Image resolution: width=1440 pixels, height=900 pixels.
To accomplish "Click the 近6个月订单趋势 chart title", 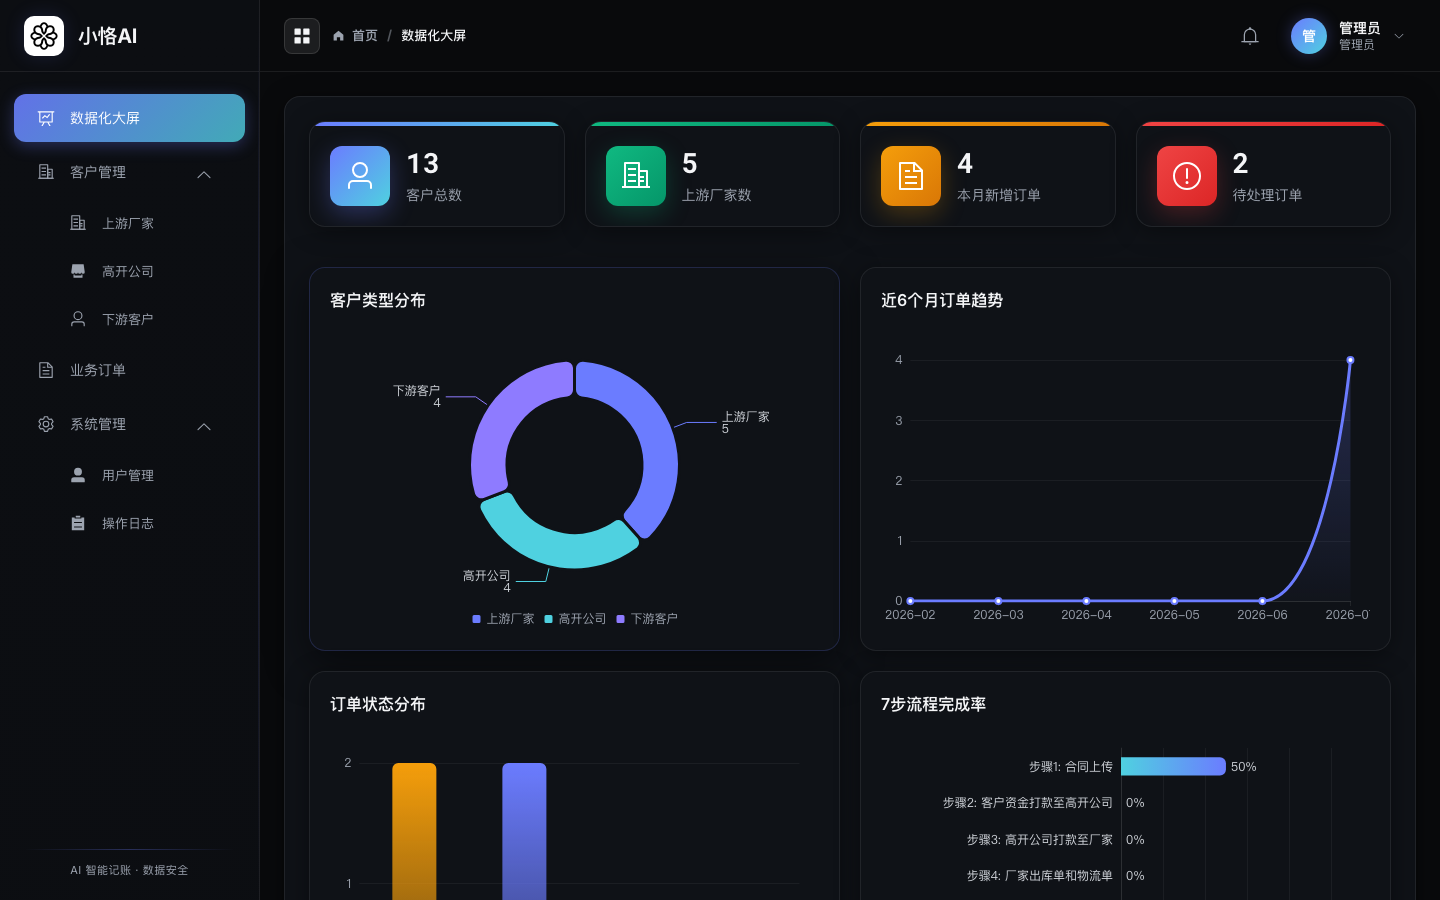I will [x=942, y=300].
